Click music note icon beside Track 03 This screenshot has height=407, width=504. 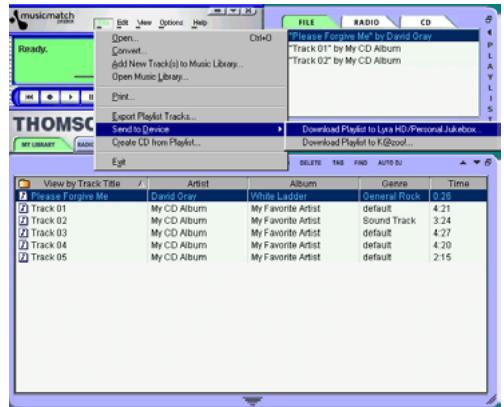[23, 233]
